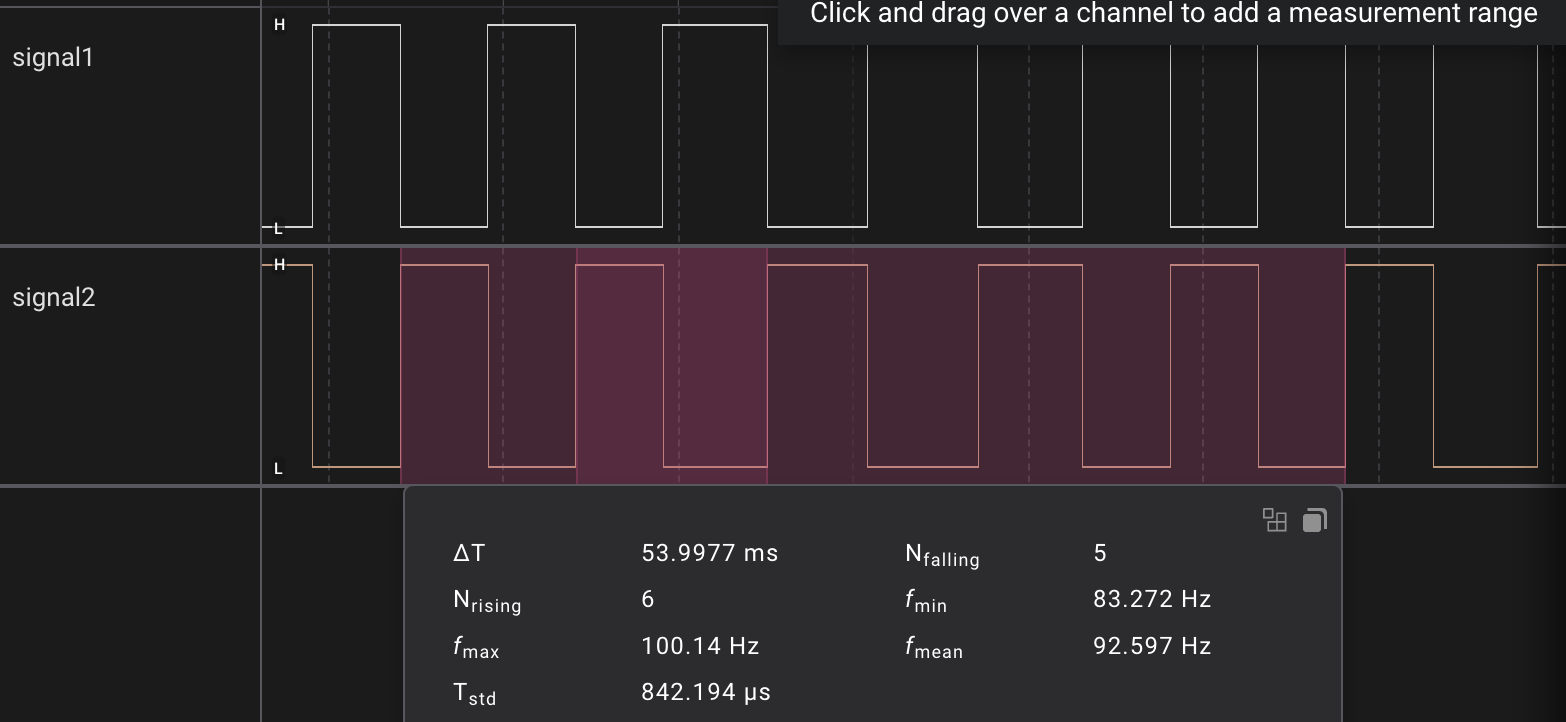Click the f max value 100.14 Hz
Viewport: 1566px width, 722px height.
700,646
